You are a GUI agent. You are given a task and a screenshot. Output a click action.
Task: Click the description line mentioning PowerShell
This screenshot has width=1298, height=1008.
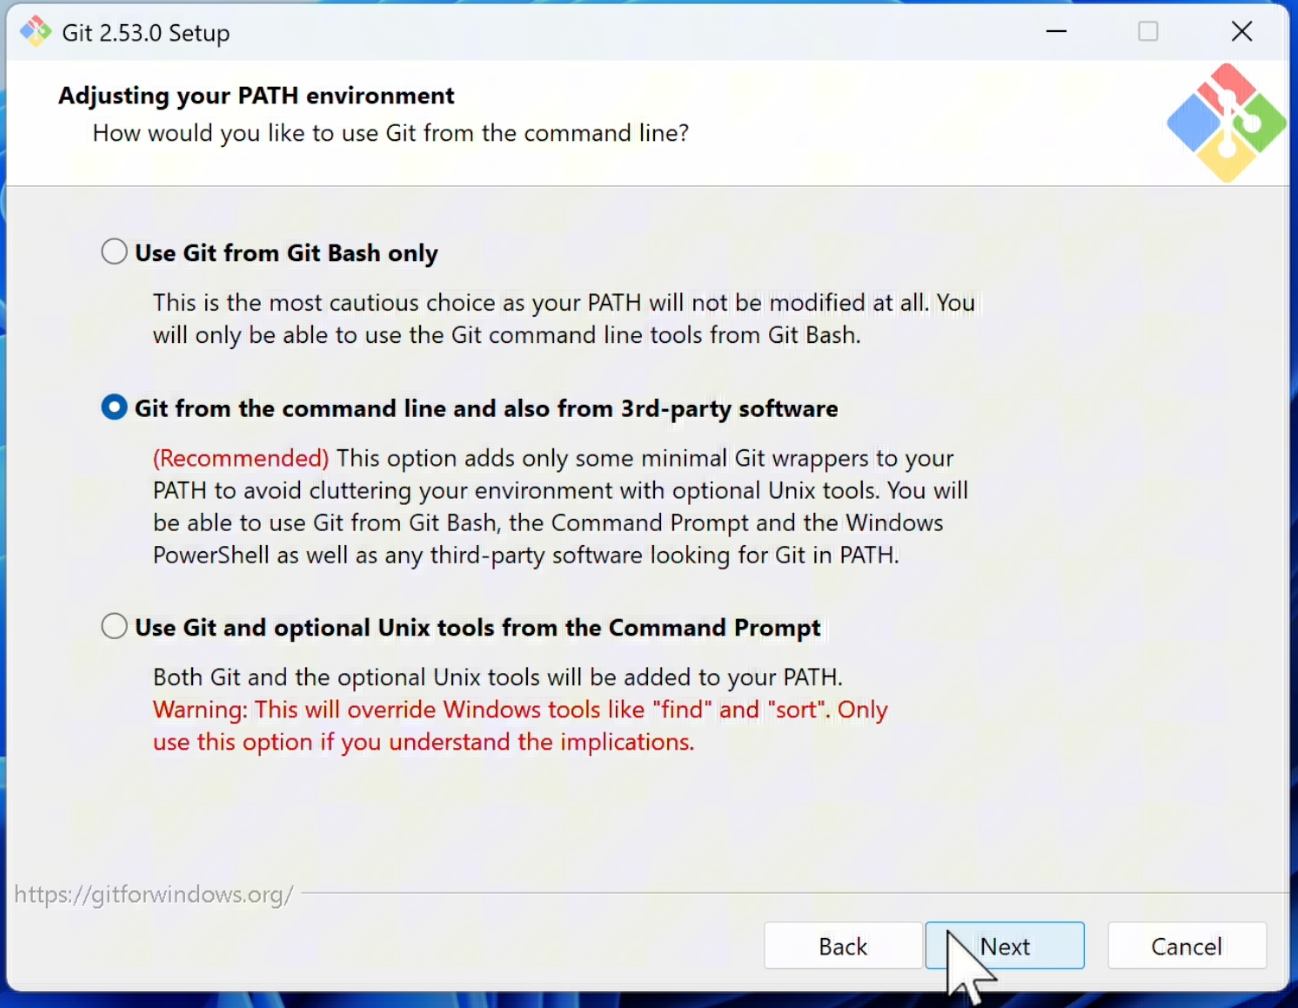525,556
